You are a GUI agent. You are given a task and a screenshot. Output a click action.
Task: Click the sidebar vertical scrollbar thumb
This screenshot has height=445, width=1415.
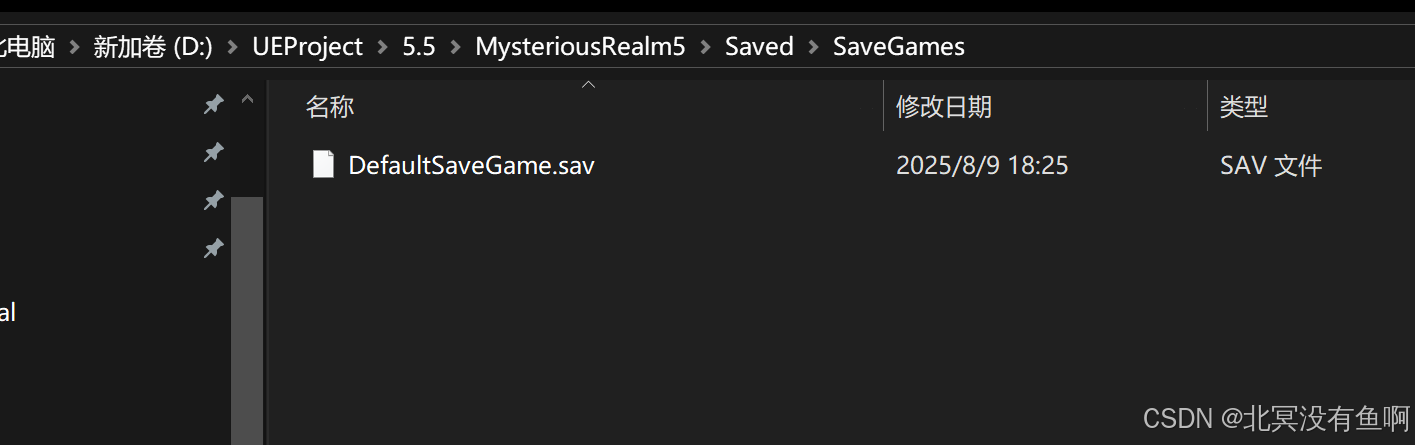pyautogui.click(x=247, y=320)
